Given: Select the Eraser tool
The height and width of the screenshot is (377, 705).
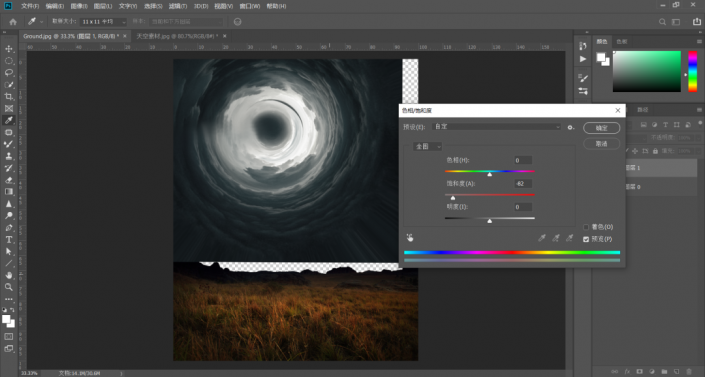Looking at the screenshot, I should pyautogui.click(x=9, y=180).
